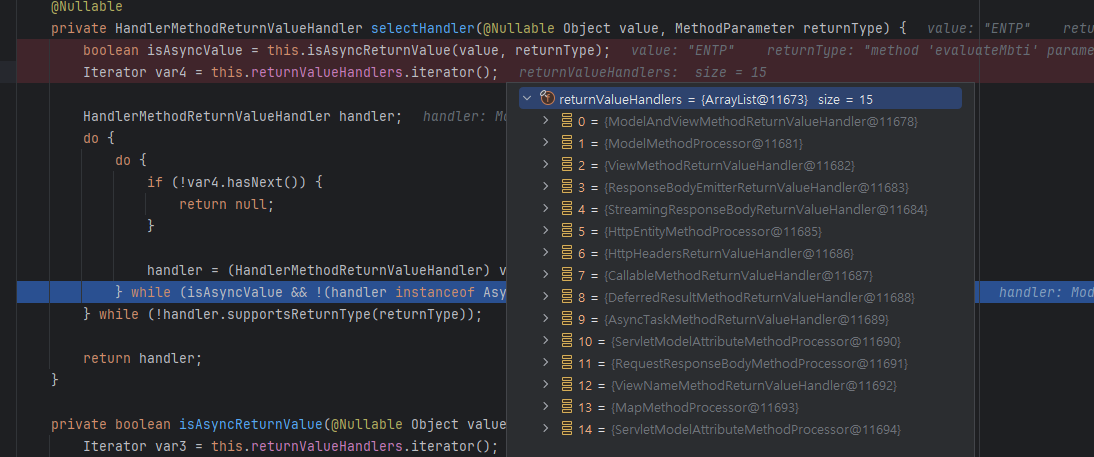This screenshot has width=1094, height=457.
Task: Click the selectHandler method name
Action: tap(422, 29)
